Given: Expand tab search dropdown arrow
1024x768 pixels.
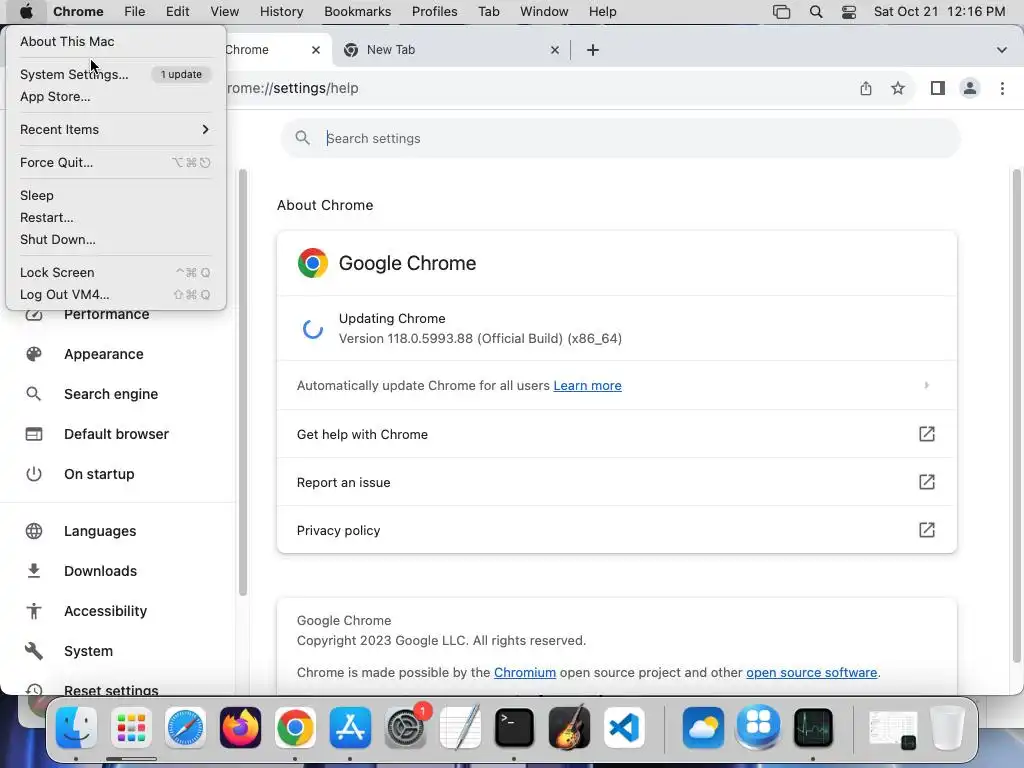Looking at the screenshot, I should click(1001, 50).
